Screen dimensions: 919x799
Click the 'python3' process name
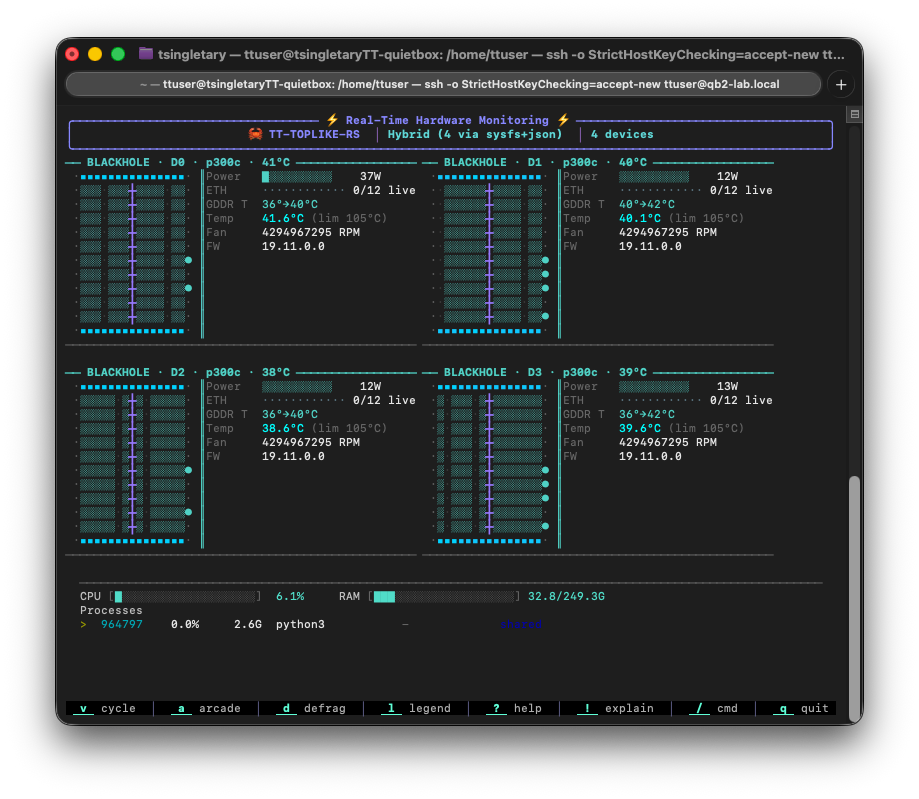point(300,624)
